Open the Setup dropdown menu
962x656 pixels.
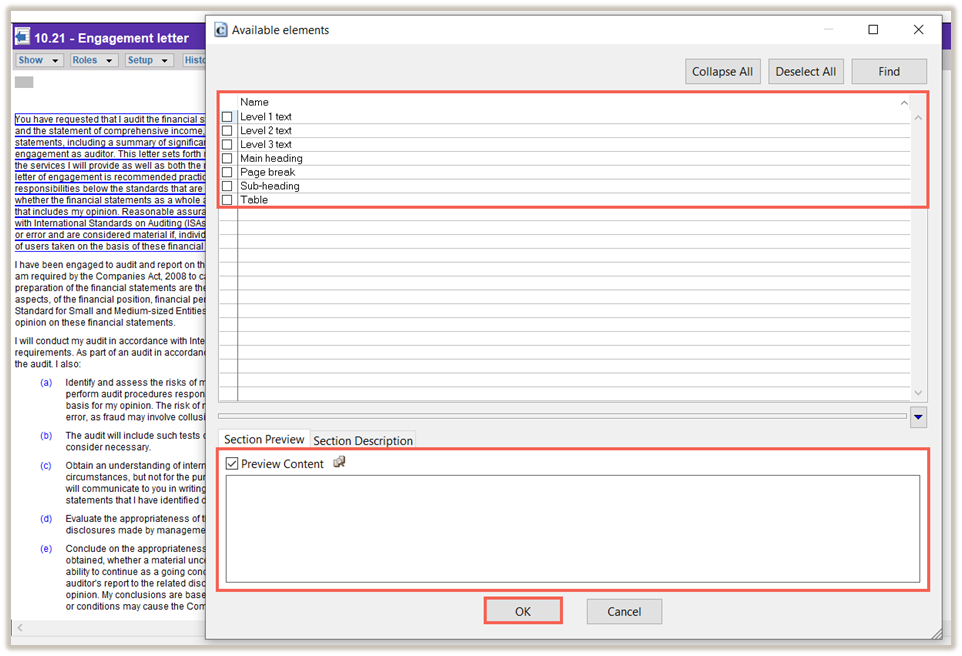coord(149,60)
